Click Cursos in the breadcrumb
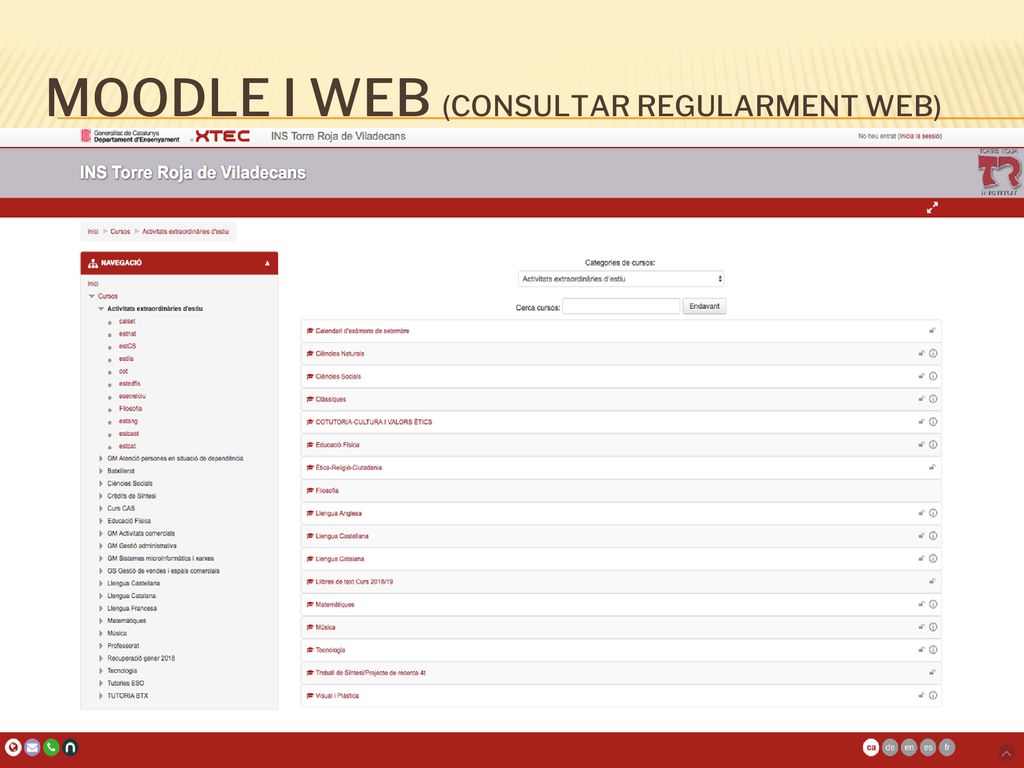Image resolution: width=1024 pixels, height=768 pixels. 120,231
